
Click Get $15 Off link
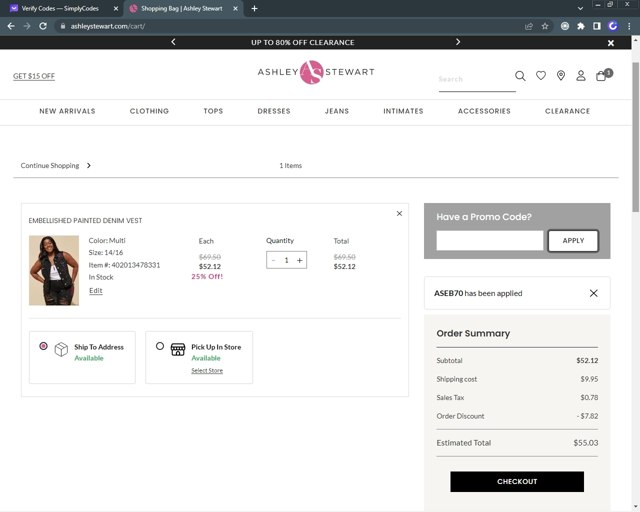(x=34, y=76)
